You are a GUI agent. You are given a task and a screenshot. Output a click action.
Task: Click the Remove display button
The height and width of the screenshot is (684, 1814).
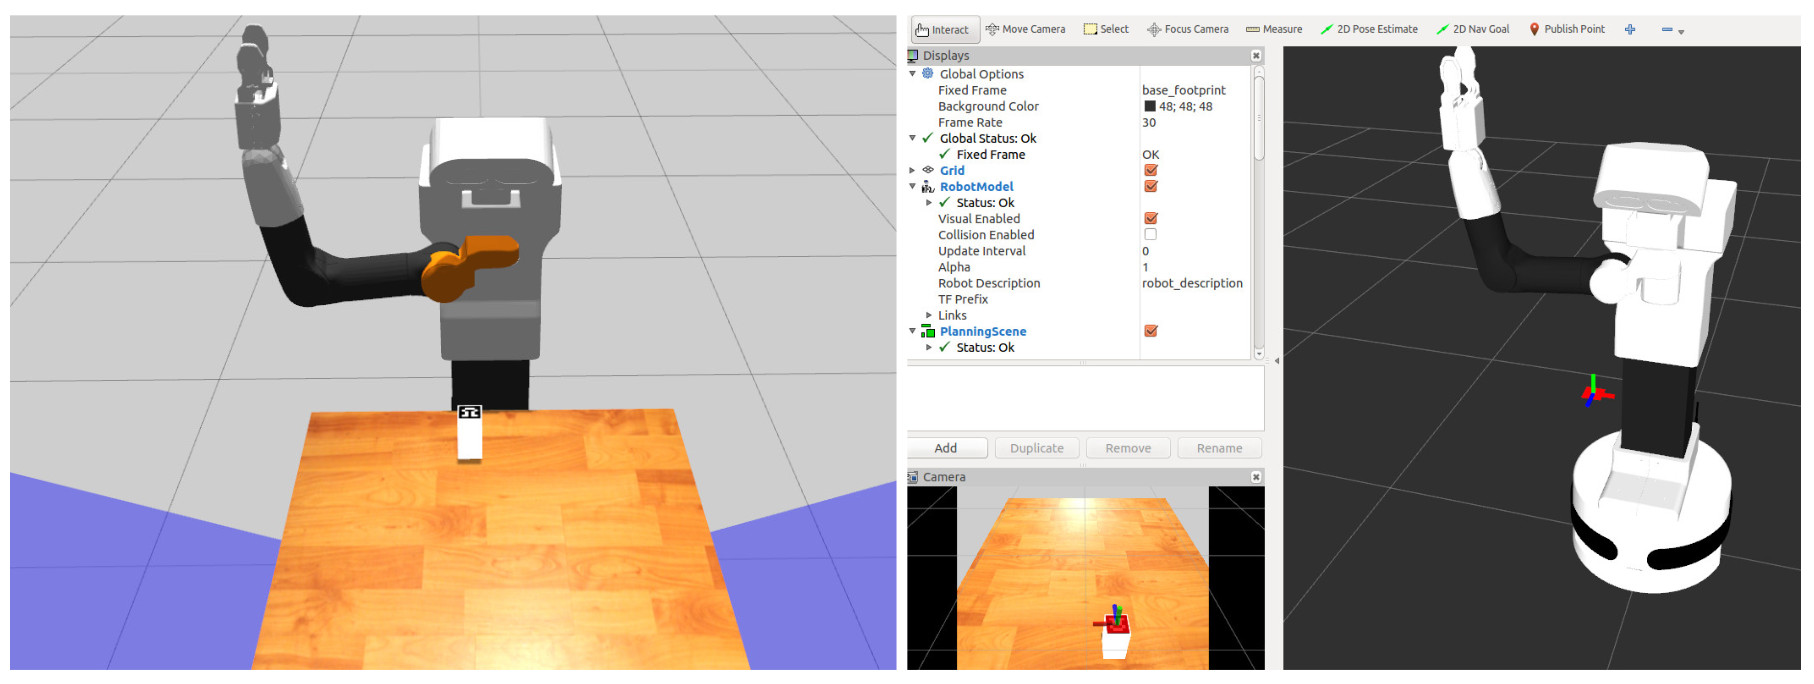click(x=1128, y=448)
